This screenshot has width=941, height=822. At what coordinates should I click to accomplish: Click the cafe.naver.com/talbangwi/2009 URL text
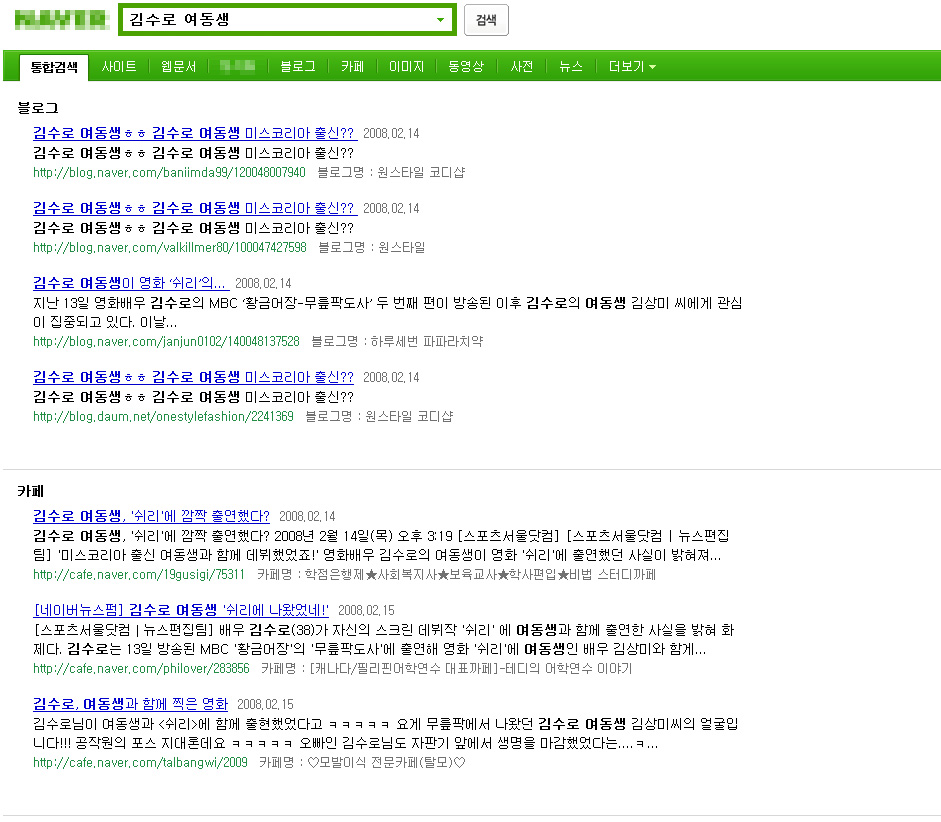click(x=140, y=763)
